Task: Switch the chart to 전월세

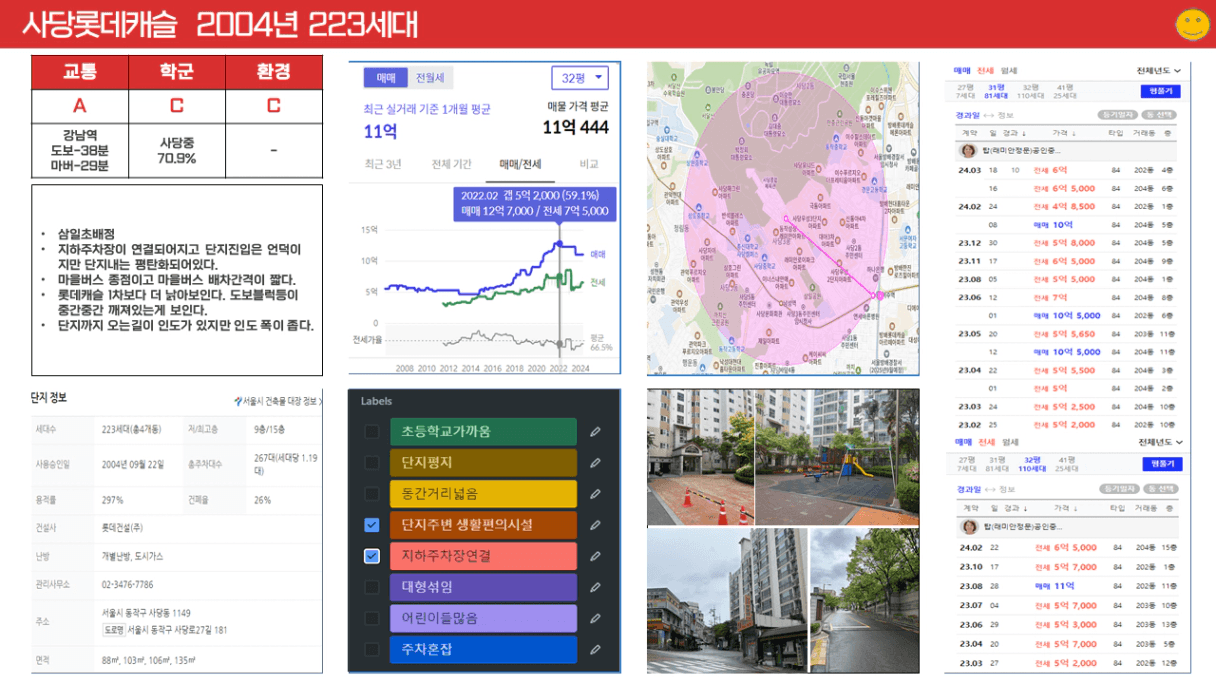Action: [x=431, y=78]
